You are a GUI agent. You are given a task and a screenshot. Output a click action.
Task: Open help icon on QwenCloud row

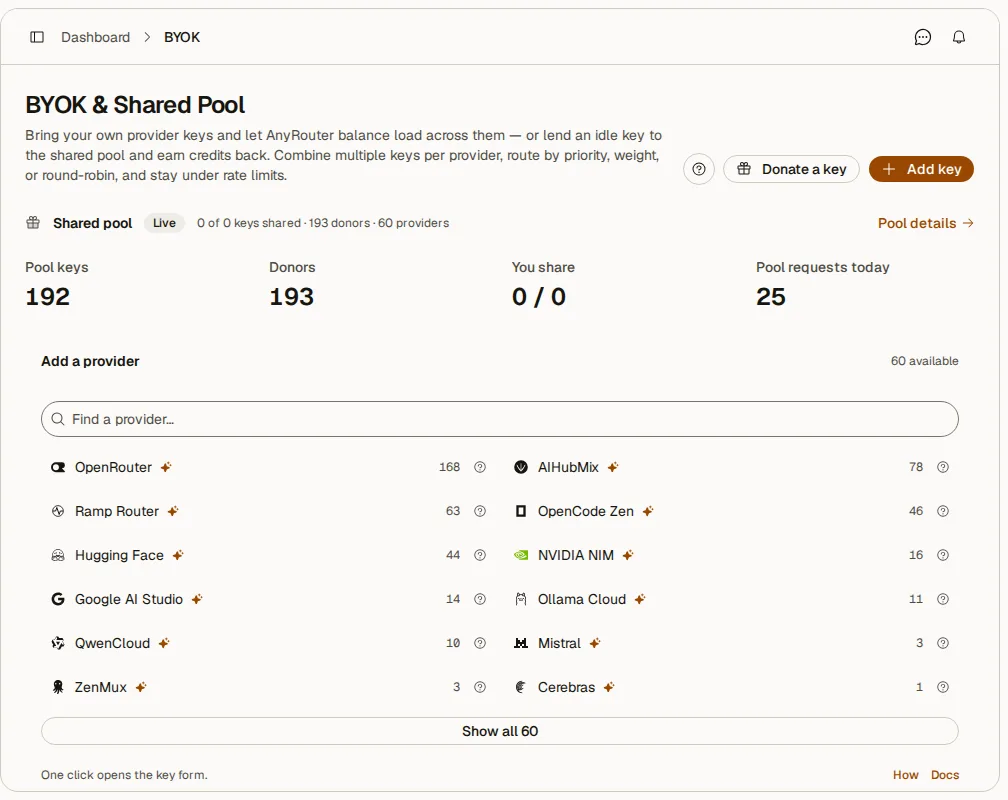tap(480, 643)
